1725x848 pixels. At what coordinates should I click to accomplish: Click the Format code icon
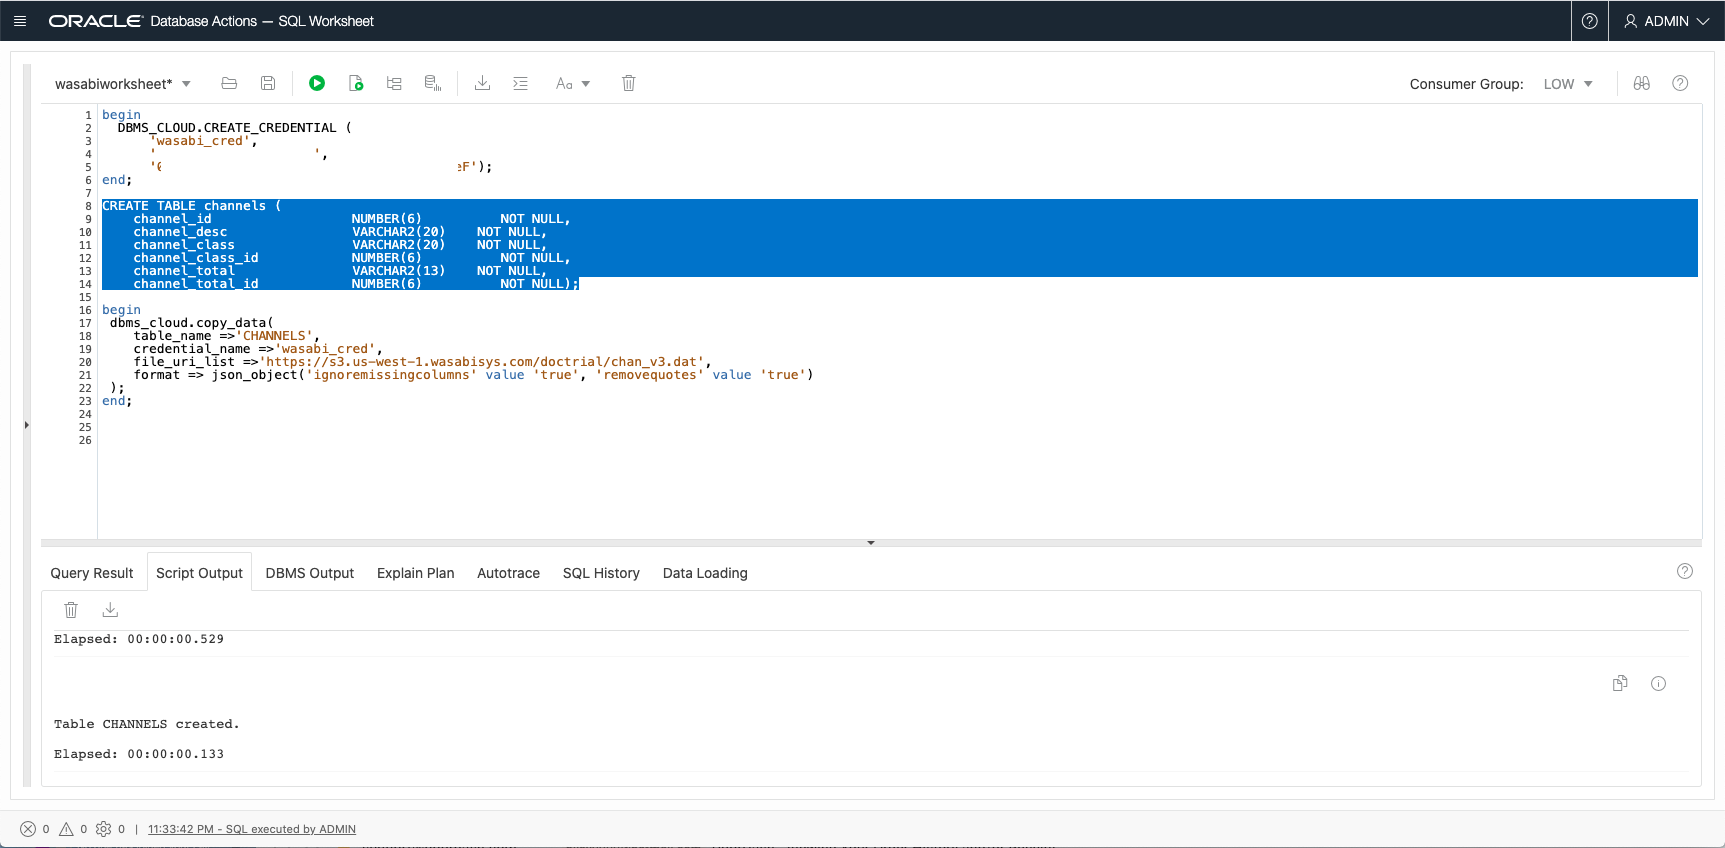click(520, 83)
